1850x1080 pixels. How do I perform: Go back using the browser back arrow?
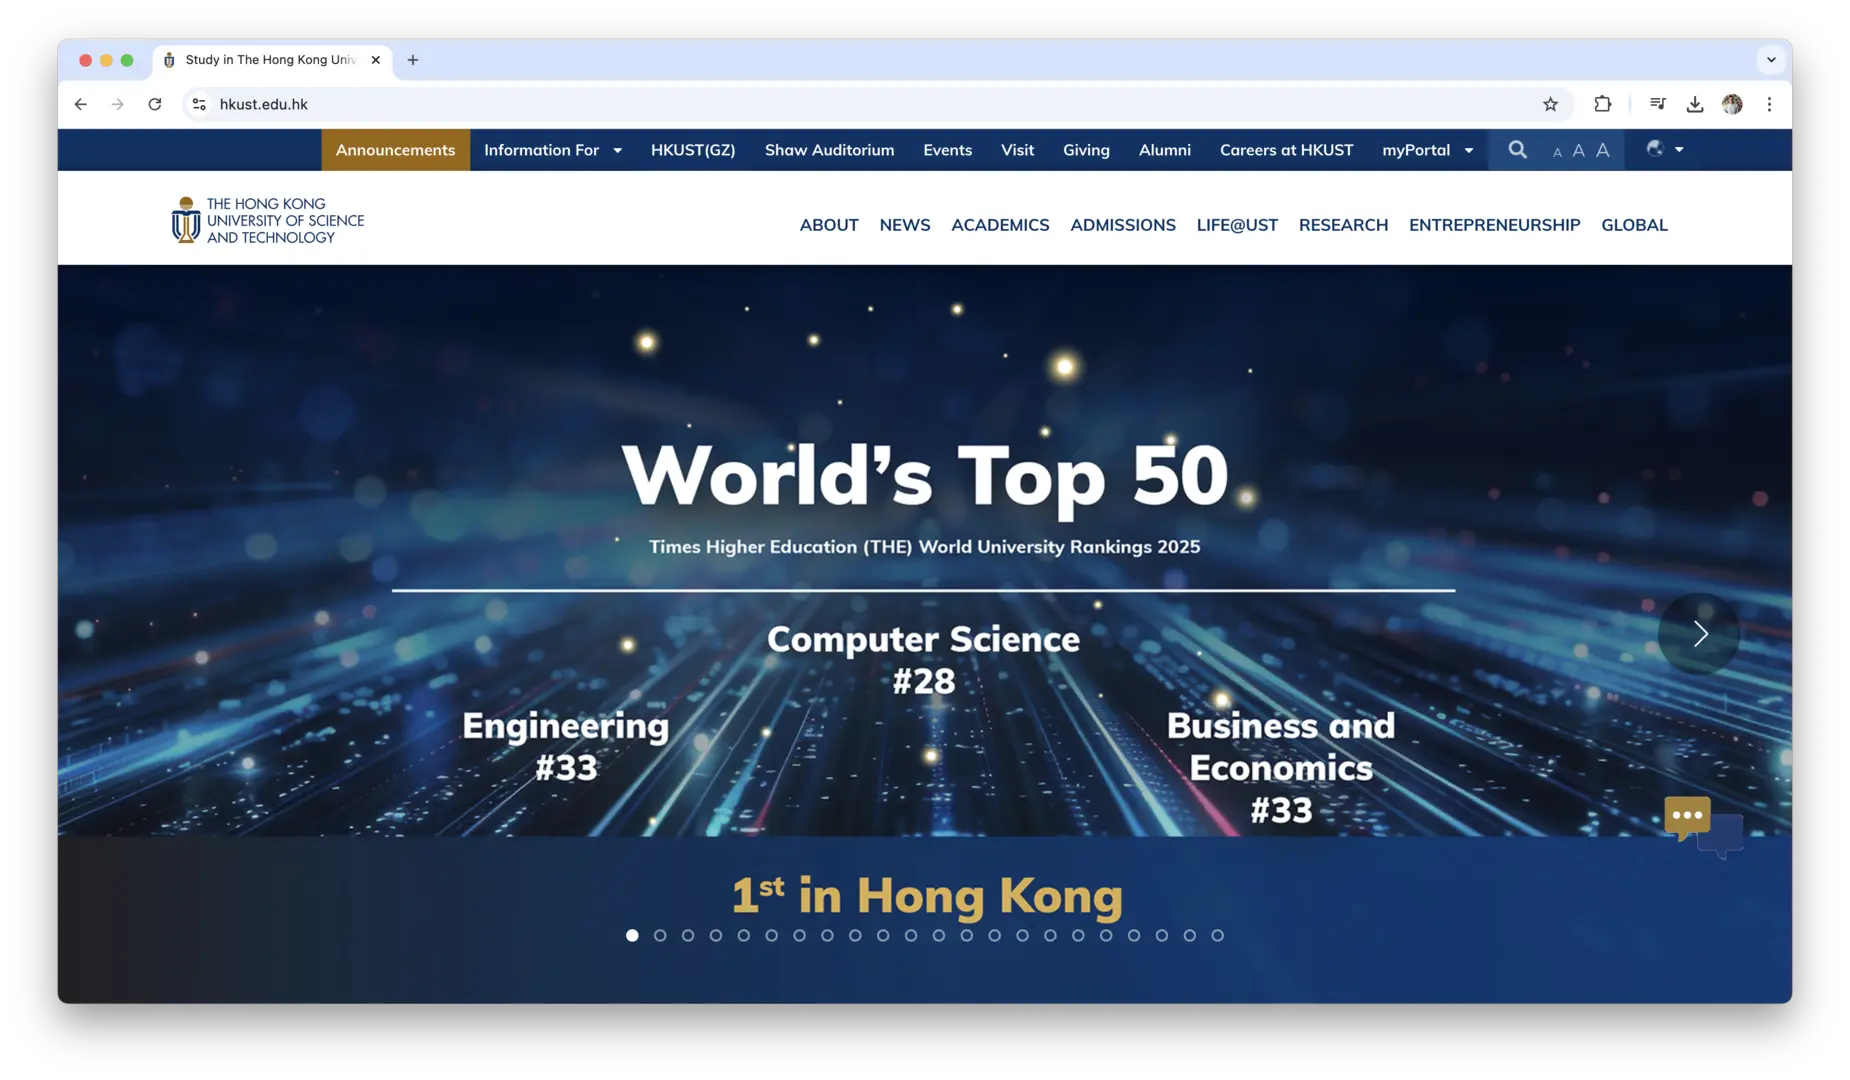point(81,104)
